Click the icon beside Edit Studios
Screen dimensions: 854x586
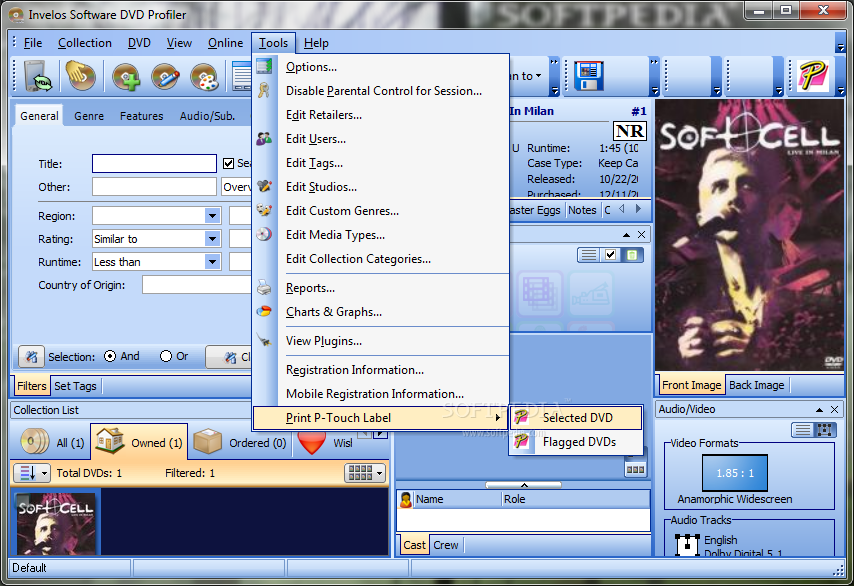[264, 186]
